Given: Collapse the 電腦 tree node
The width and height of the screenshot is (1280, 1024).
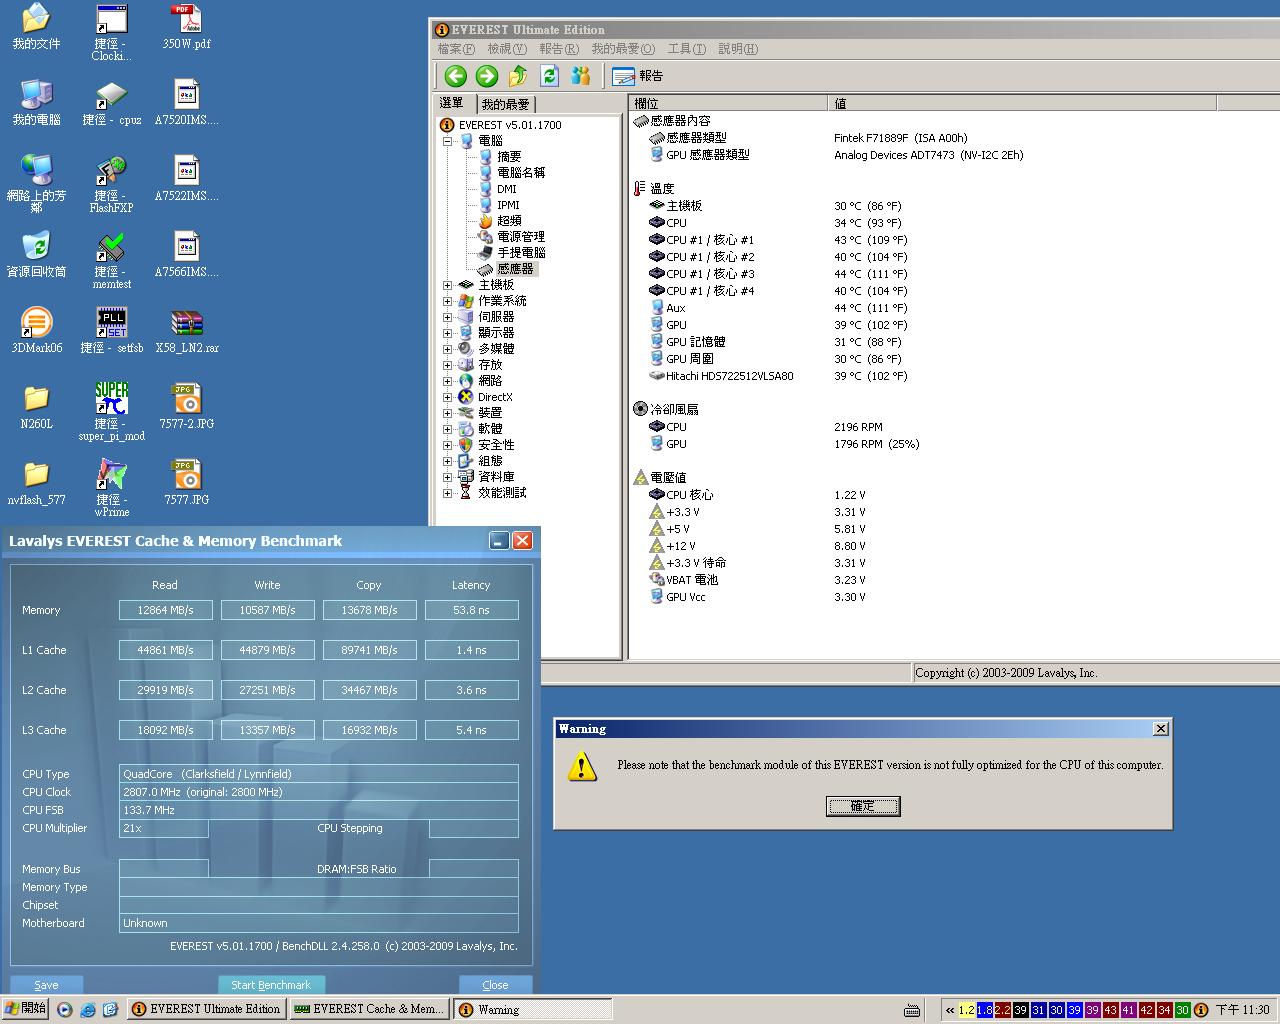Looking at the screenshot, I should click(x=448, y=141).
